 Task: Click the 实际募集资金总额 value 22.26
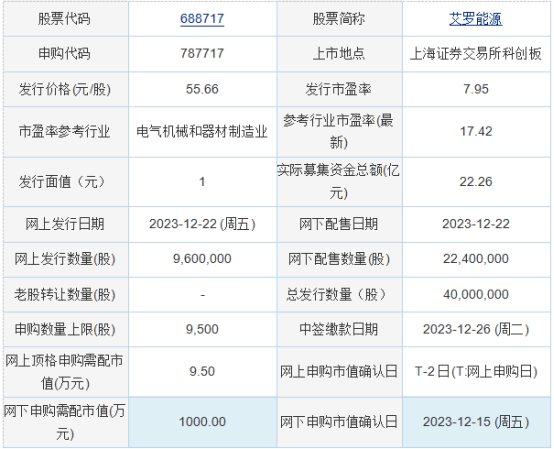point(476,182)
